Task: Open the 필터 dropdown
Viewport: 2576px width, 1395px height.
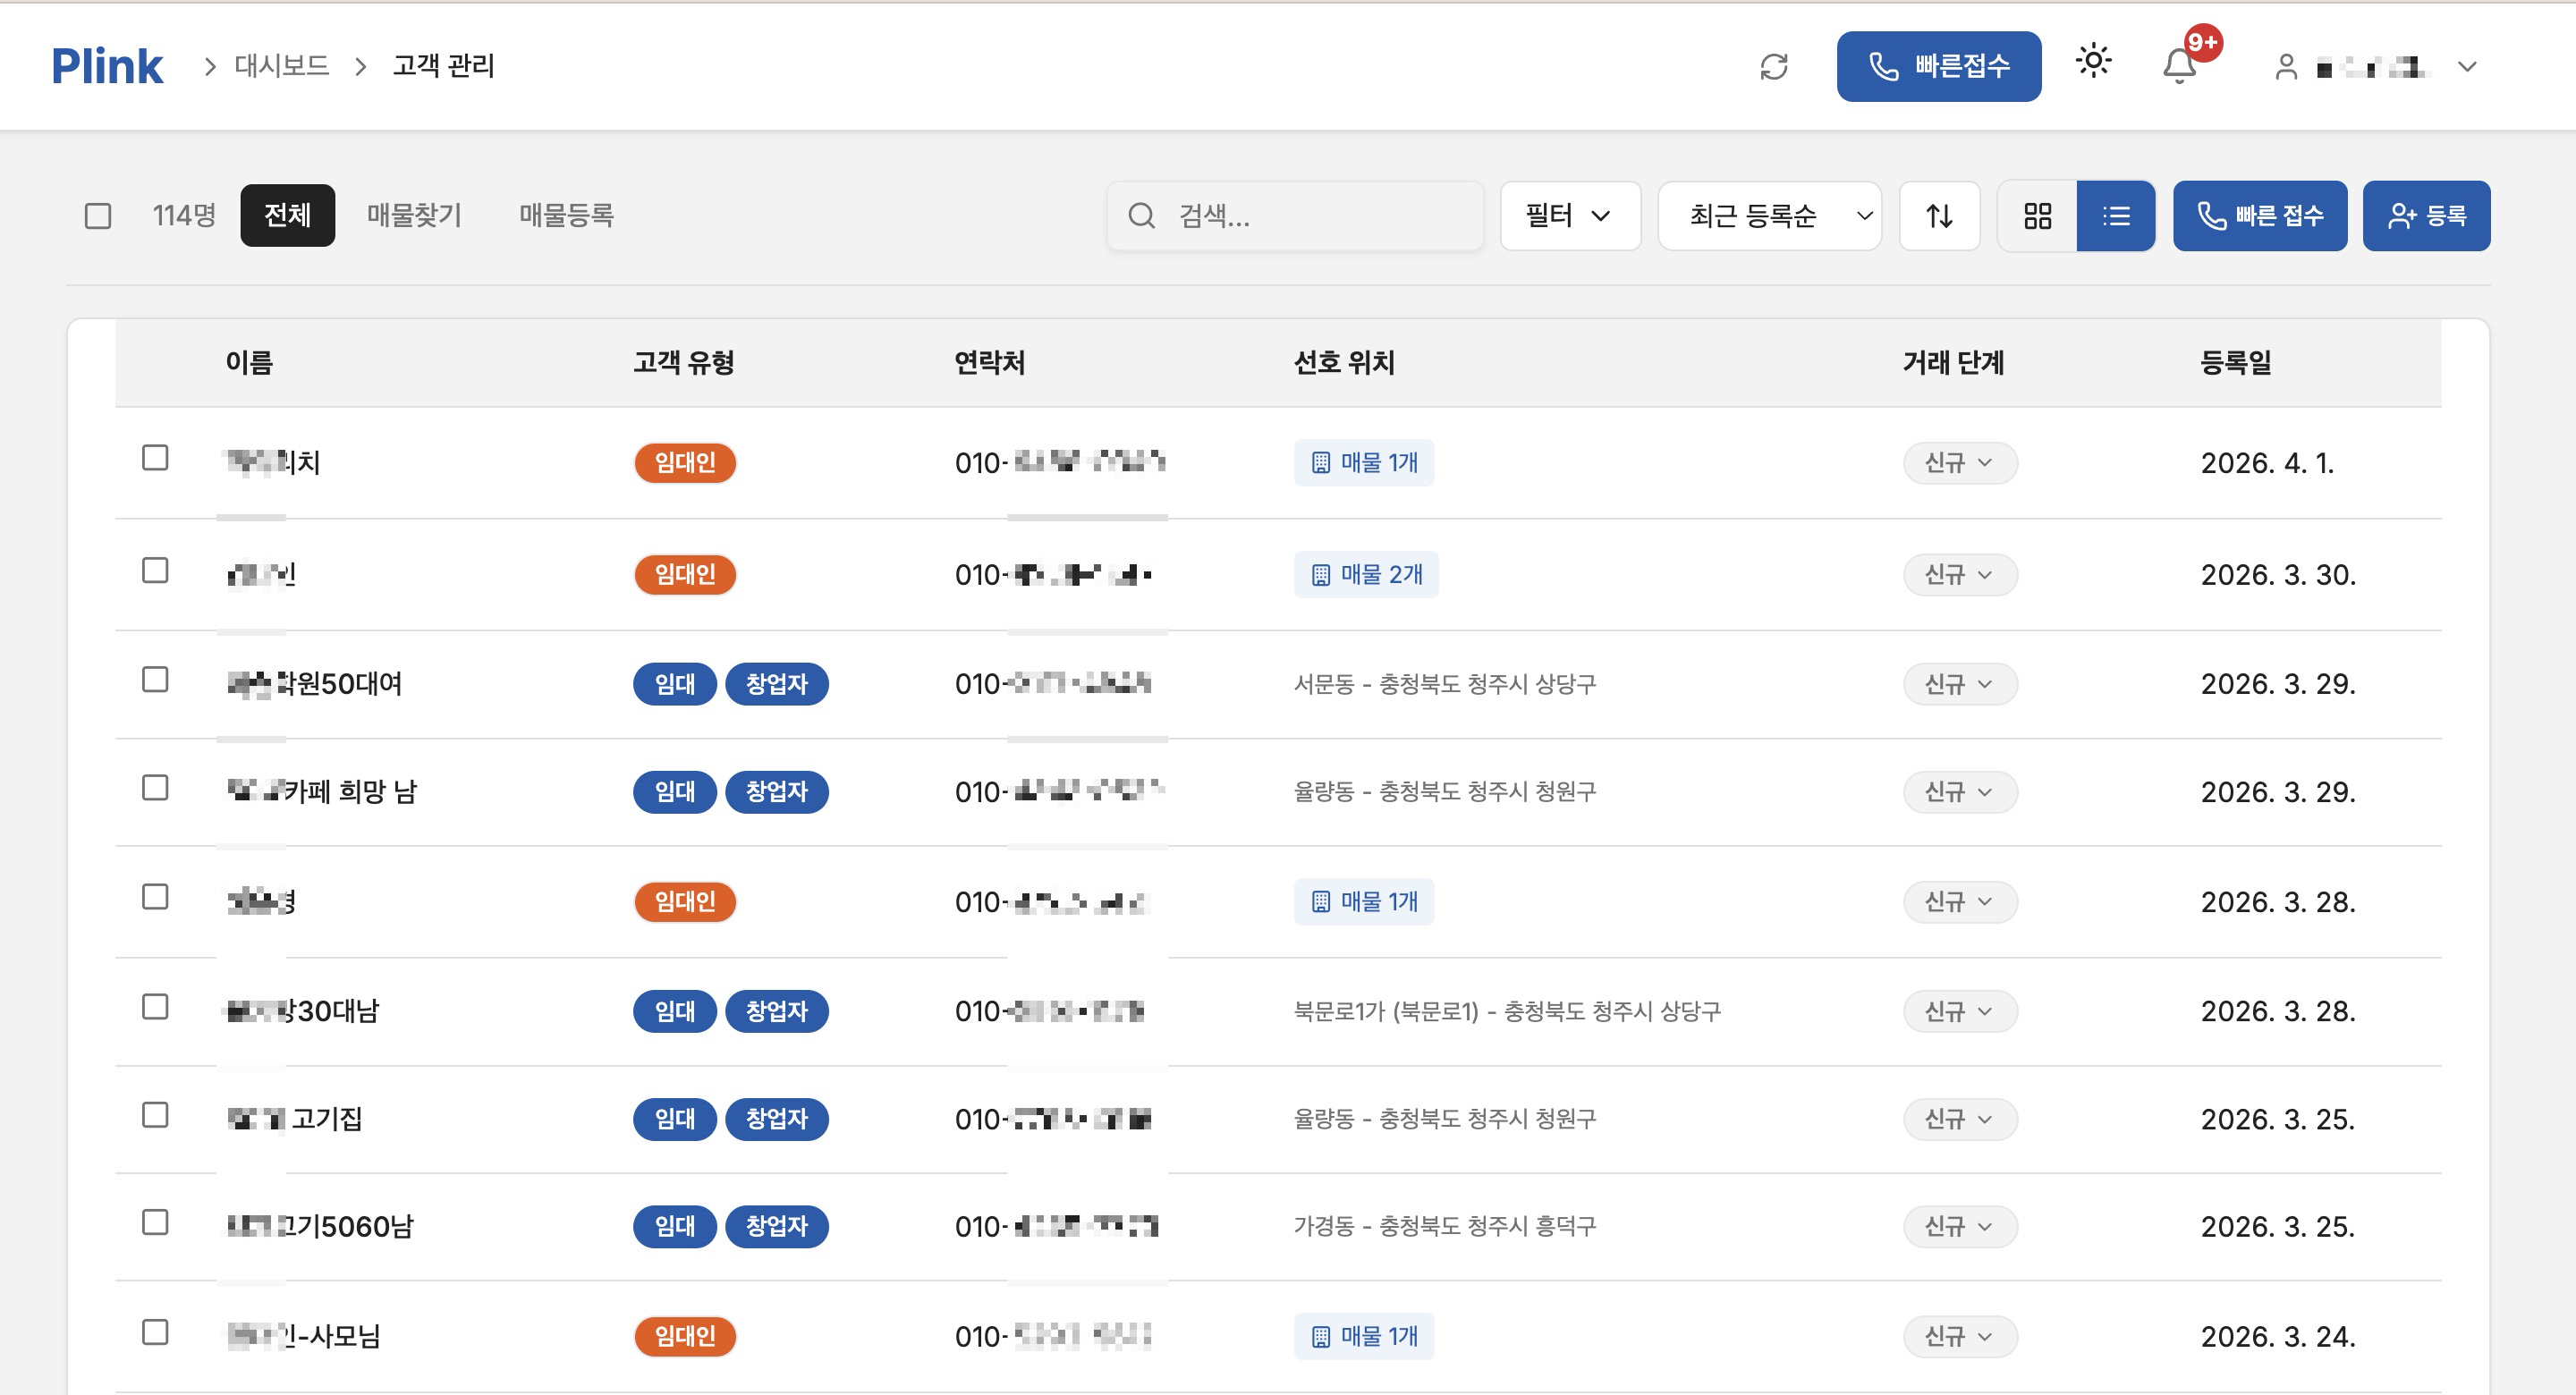Action: tap(1569, 216)
